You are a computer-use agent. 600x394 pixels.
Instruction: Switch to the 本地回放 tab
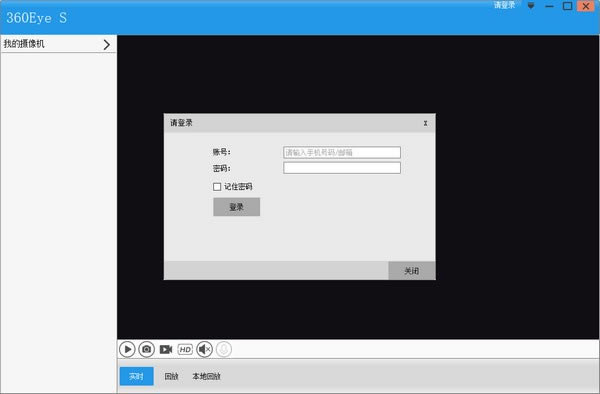click(206, 376)
